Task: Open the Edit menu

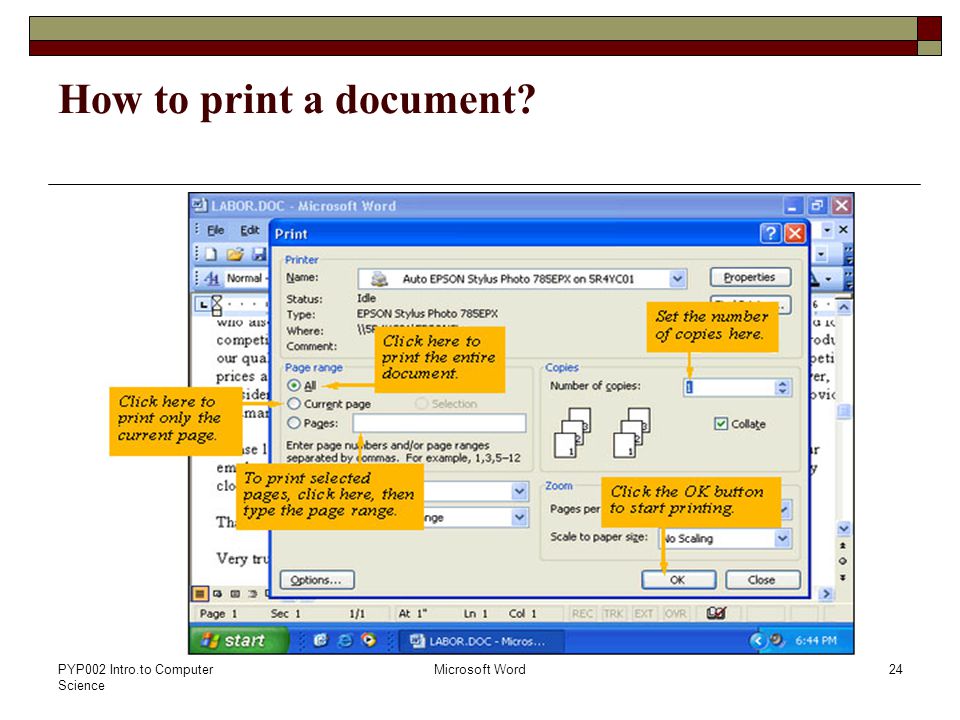Action: 249,230
